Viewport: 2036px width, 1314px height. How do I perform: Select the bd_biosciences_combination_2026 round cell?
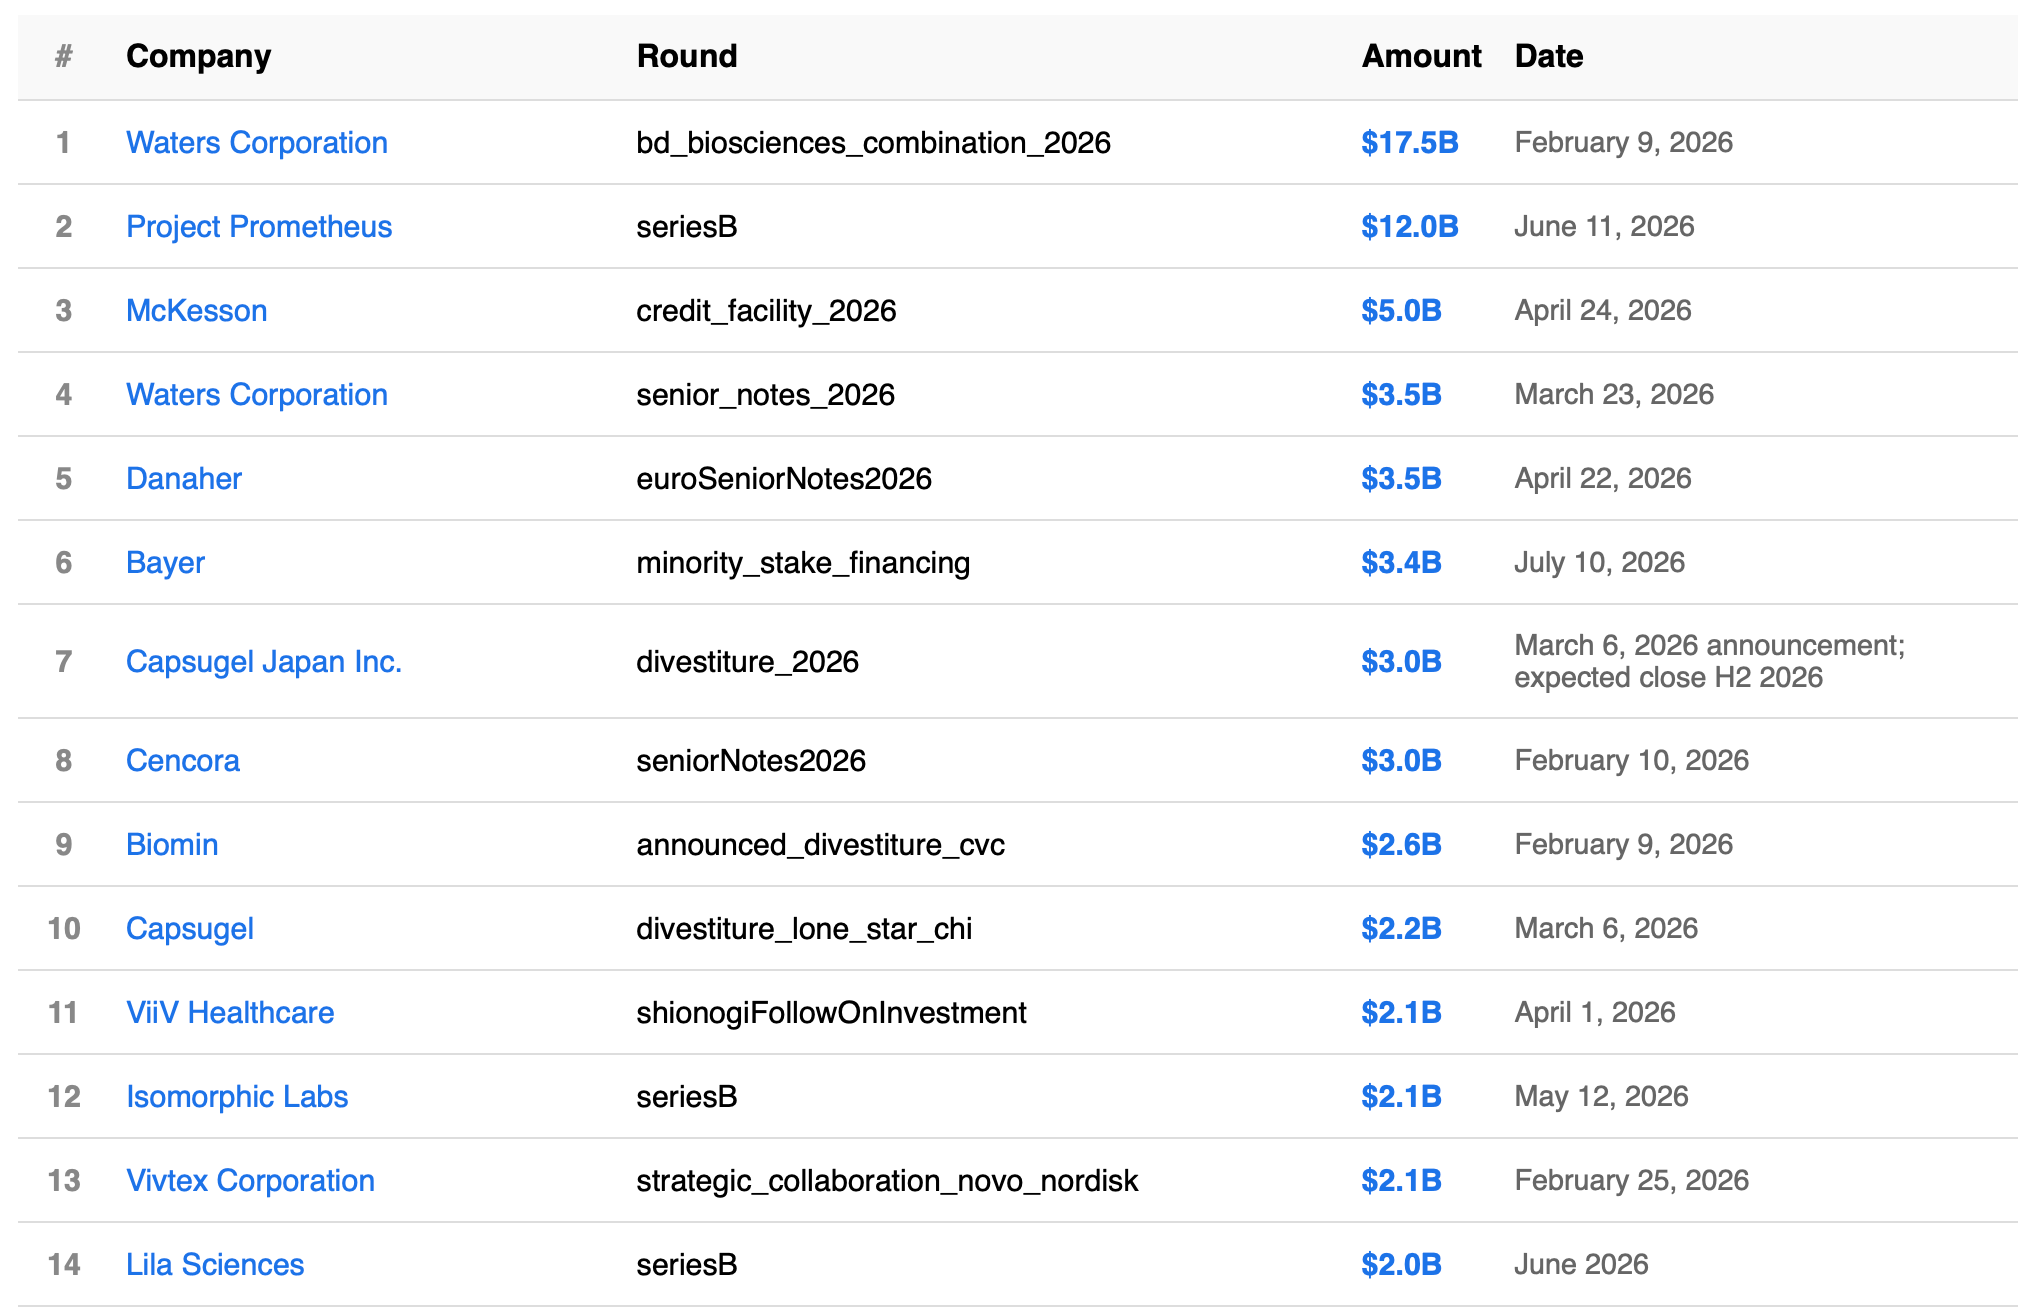874,143
